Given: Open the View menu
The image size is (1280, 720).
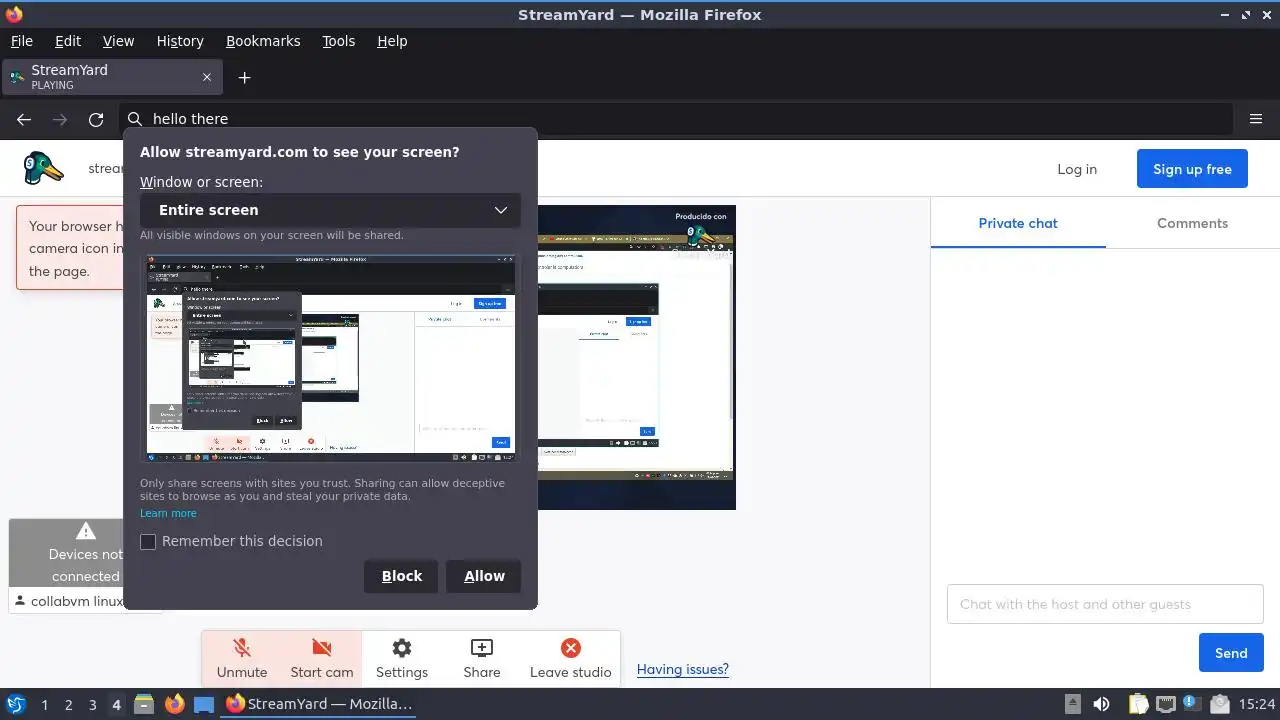Looking at the screenshot, I should coord(118,41).
